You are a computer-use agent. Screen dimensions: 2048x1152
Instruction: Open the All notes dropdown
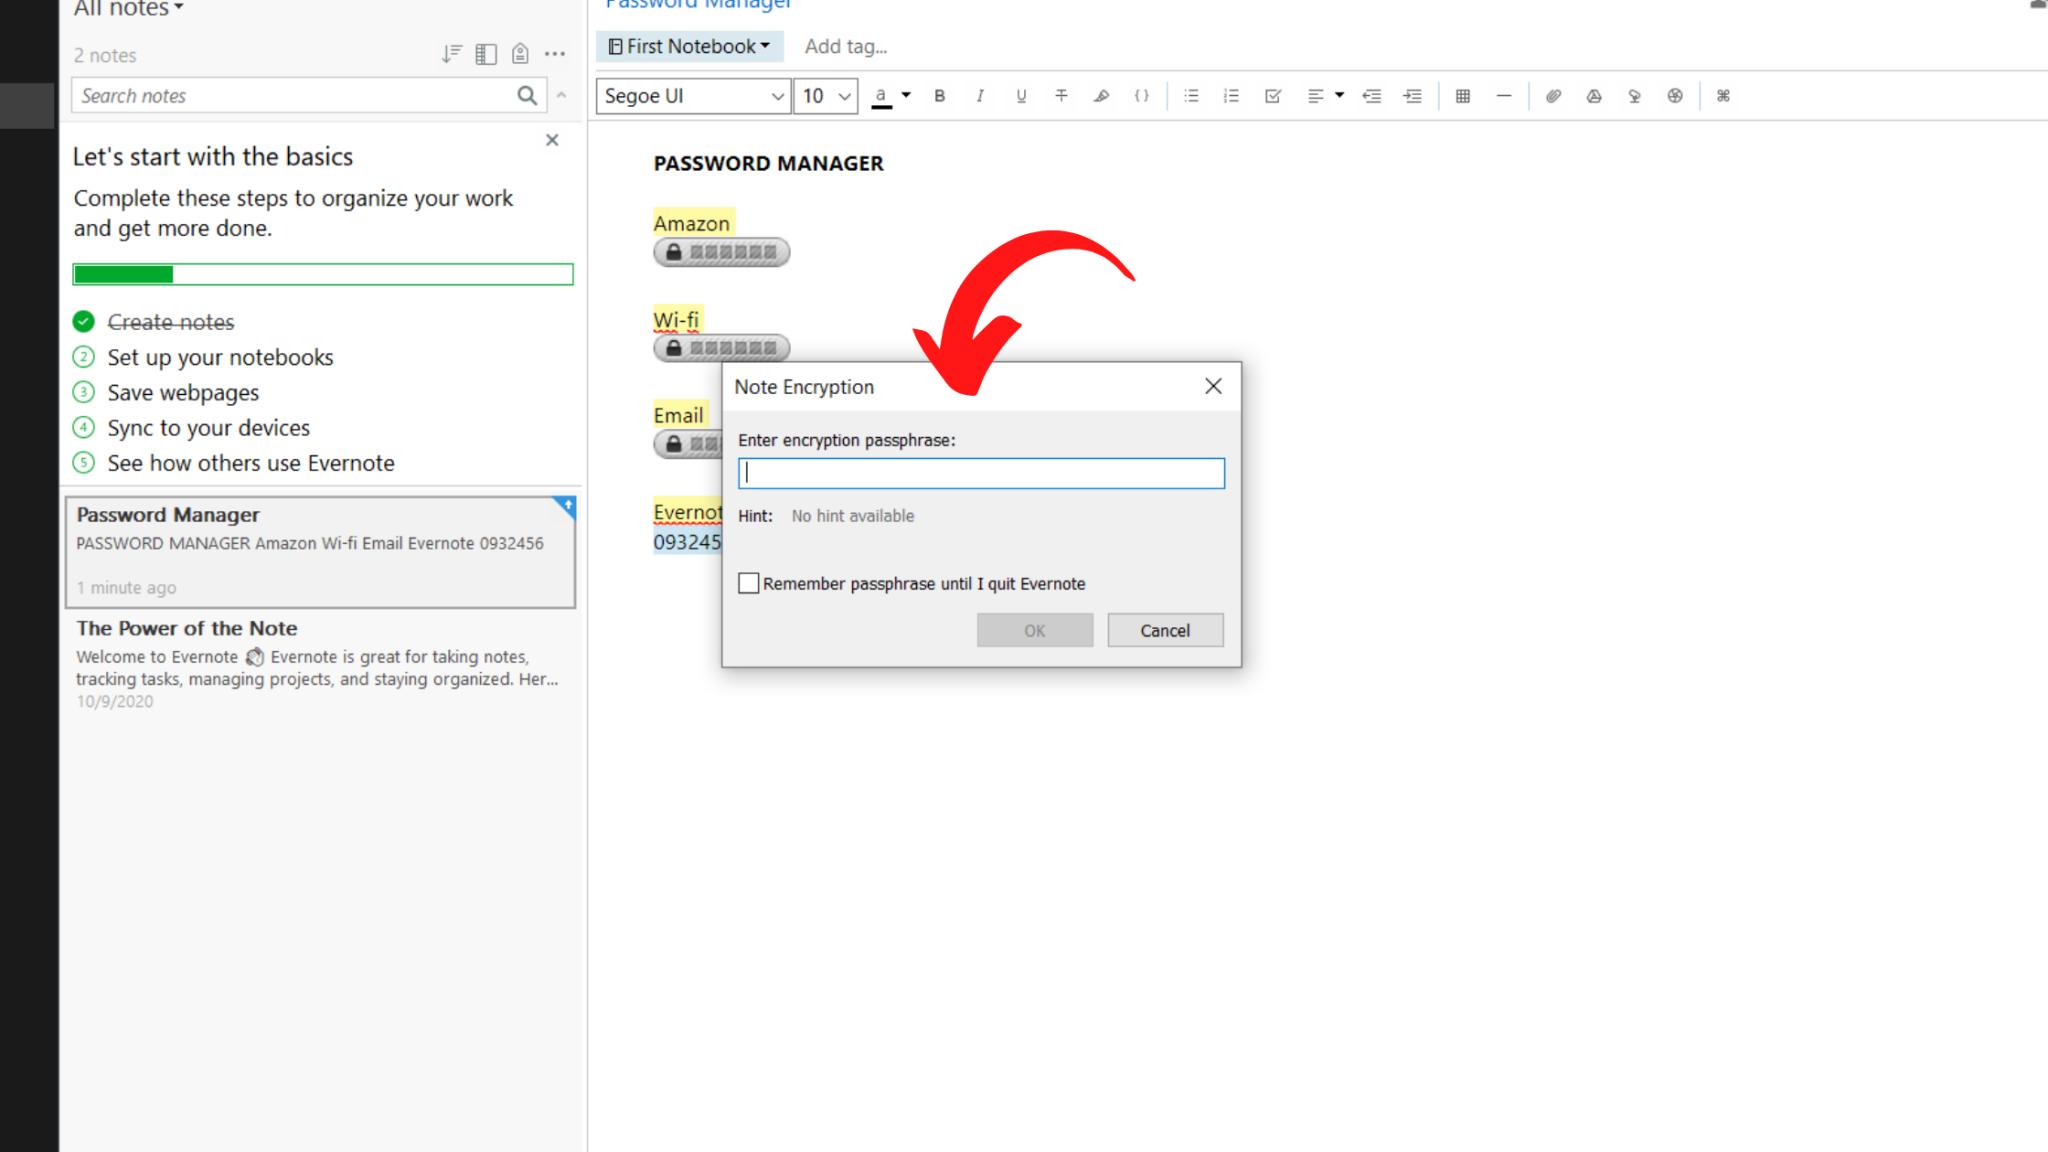point(128,8)
